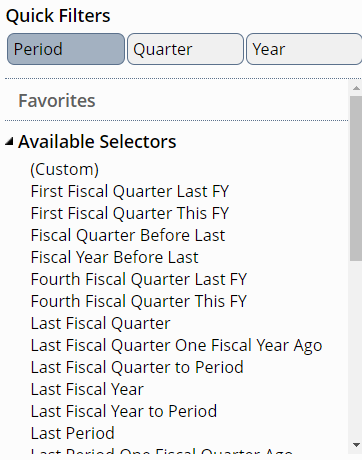
Task: Select Last Fiscal Year to Period
Action: tap(124, 411)
